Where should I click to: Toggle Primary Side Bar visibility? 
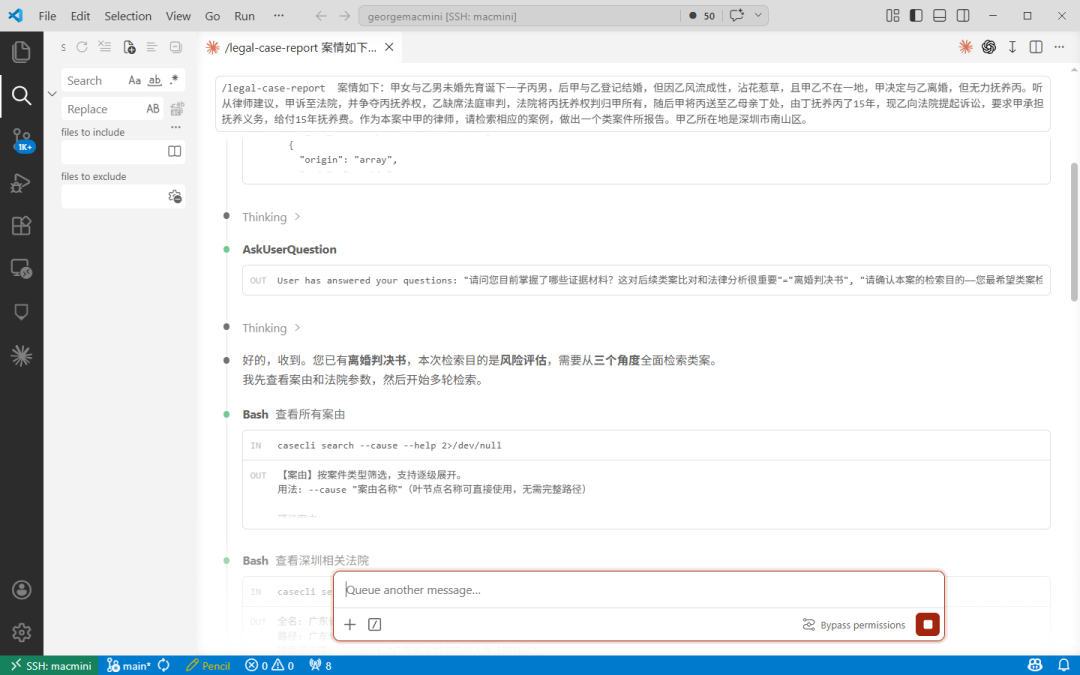pyautogui.click(x=916, y=16)
